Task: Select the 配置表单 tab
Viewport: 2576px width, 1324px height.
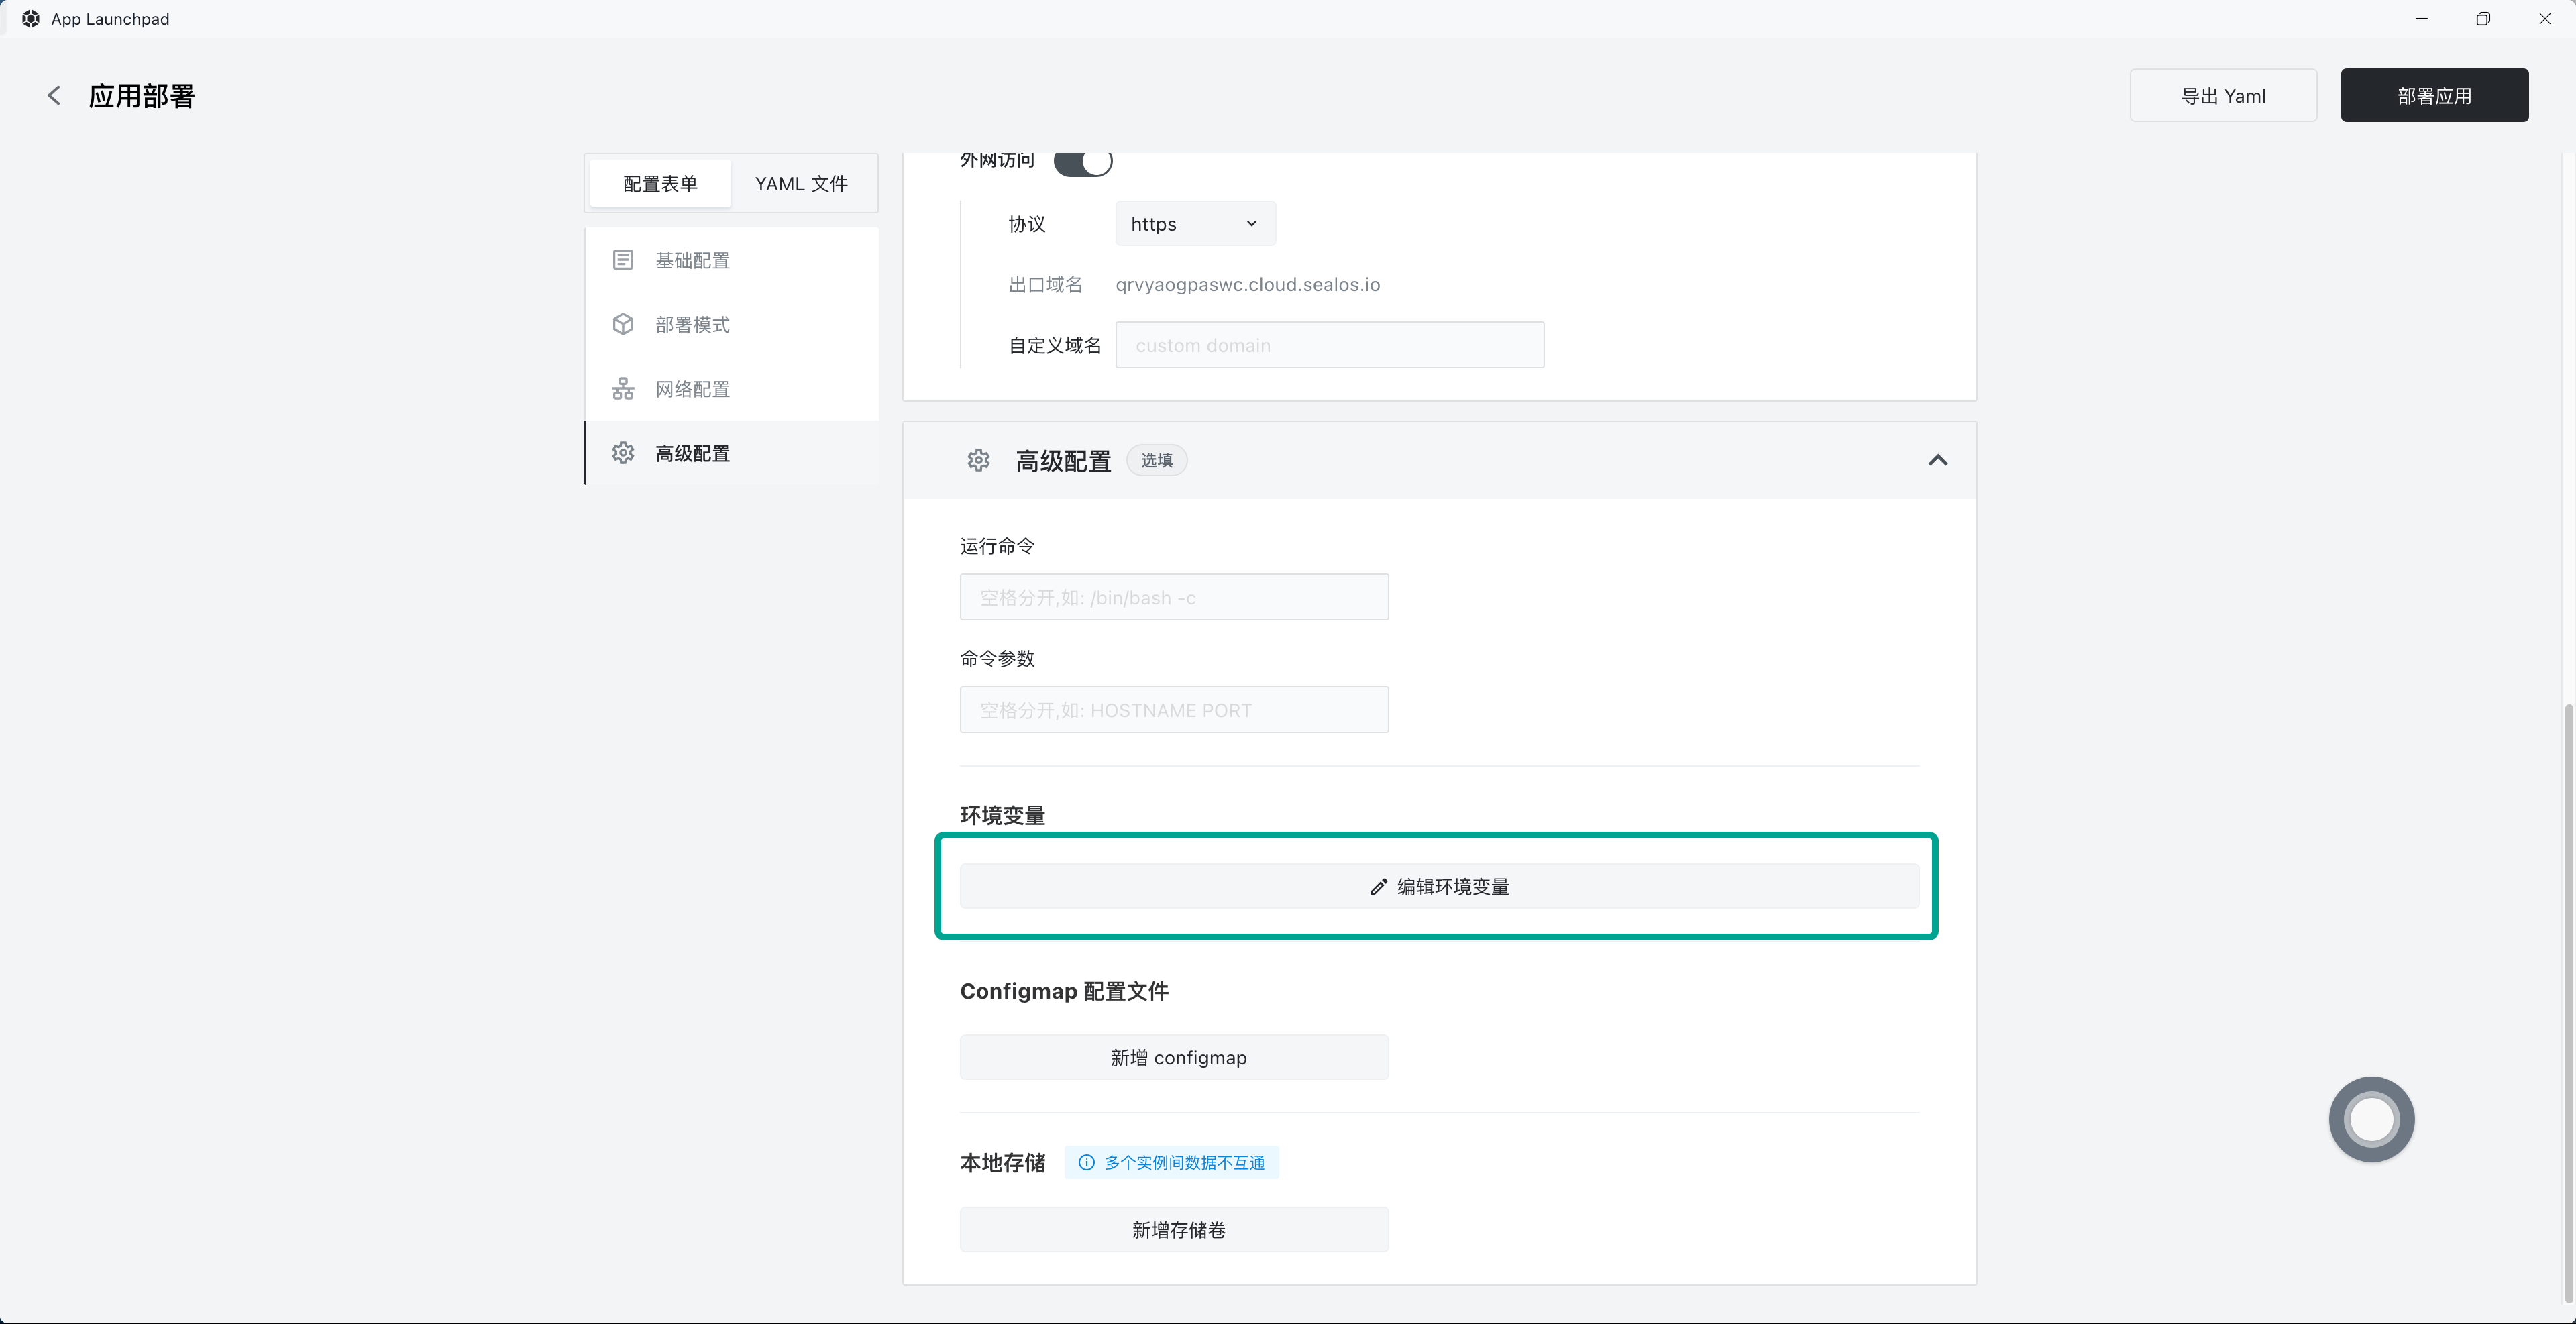Action: (x=660, y=184)
